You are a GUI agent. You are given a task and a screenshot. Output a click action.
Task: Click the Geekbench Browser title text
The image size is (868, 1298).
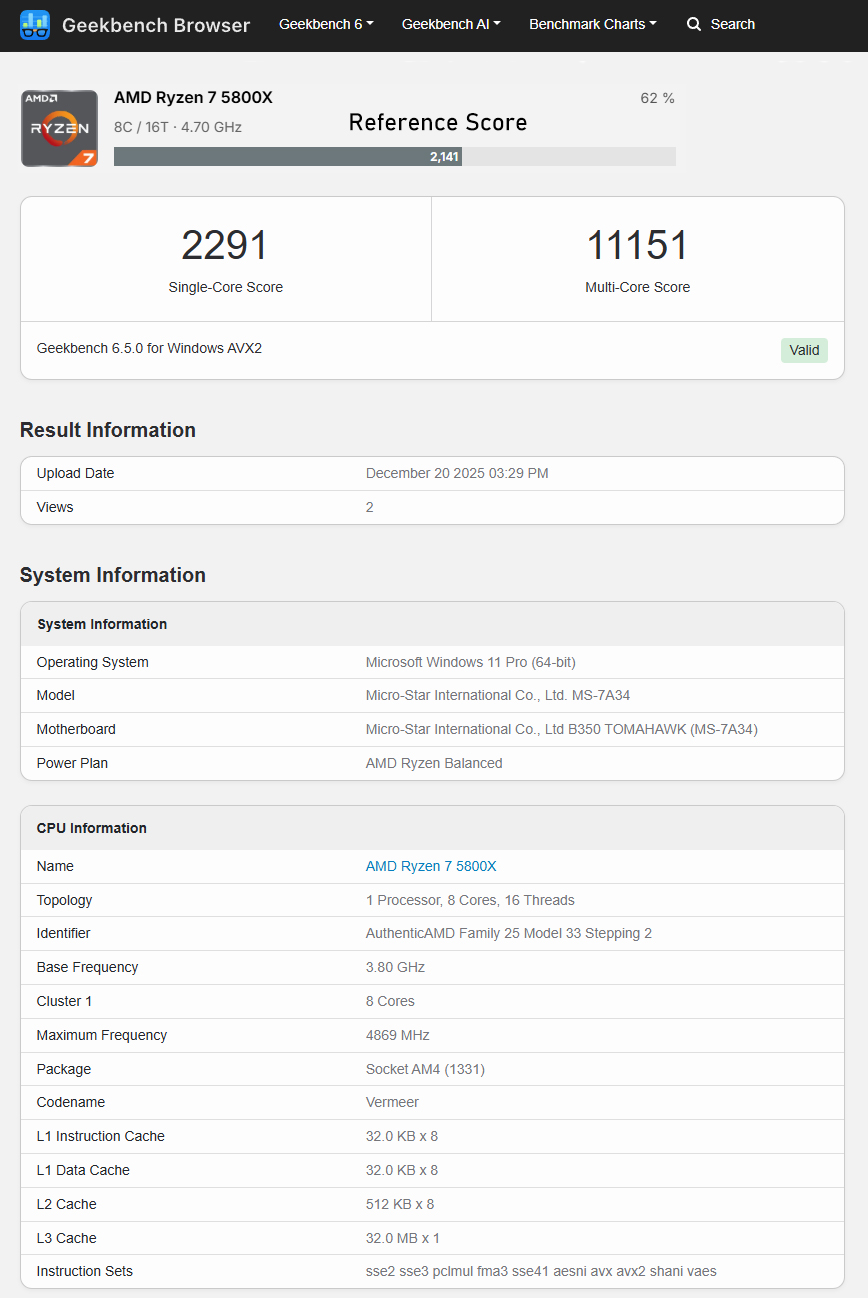(156, 25)
